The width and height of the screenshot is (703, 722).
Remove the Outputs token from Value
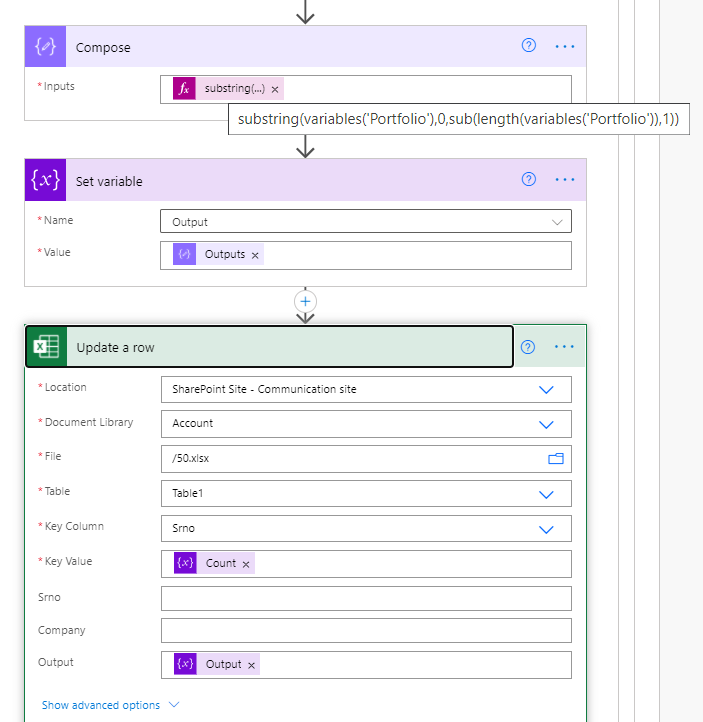click(x=255, y=255)
